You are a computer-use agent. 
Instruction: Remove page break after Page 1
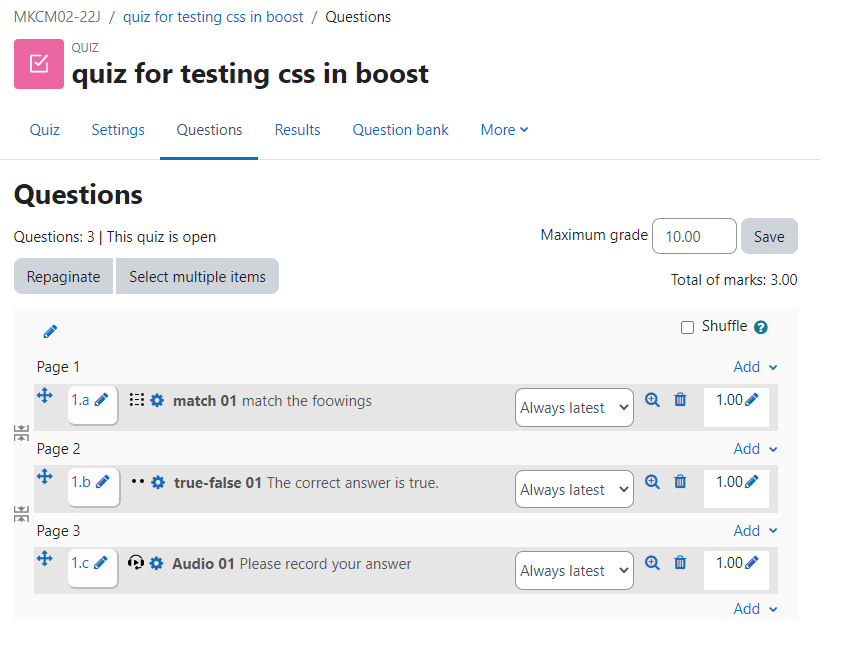(21, 433)
